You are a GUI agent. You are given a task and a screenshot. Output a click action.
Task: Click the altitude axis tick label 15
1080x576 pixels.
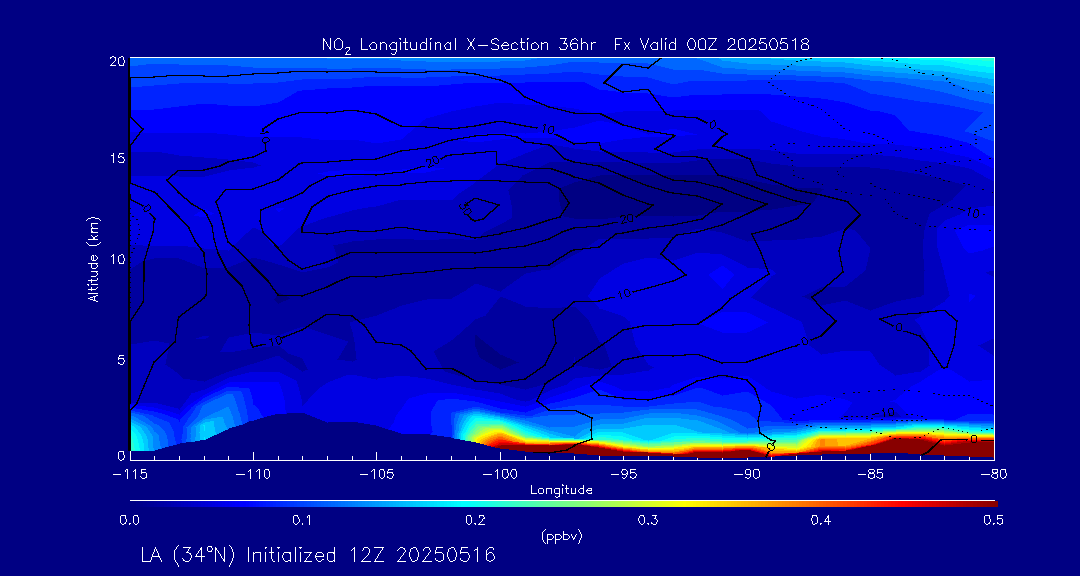click(x=117, y=158)
